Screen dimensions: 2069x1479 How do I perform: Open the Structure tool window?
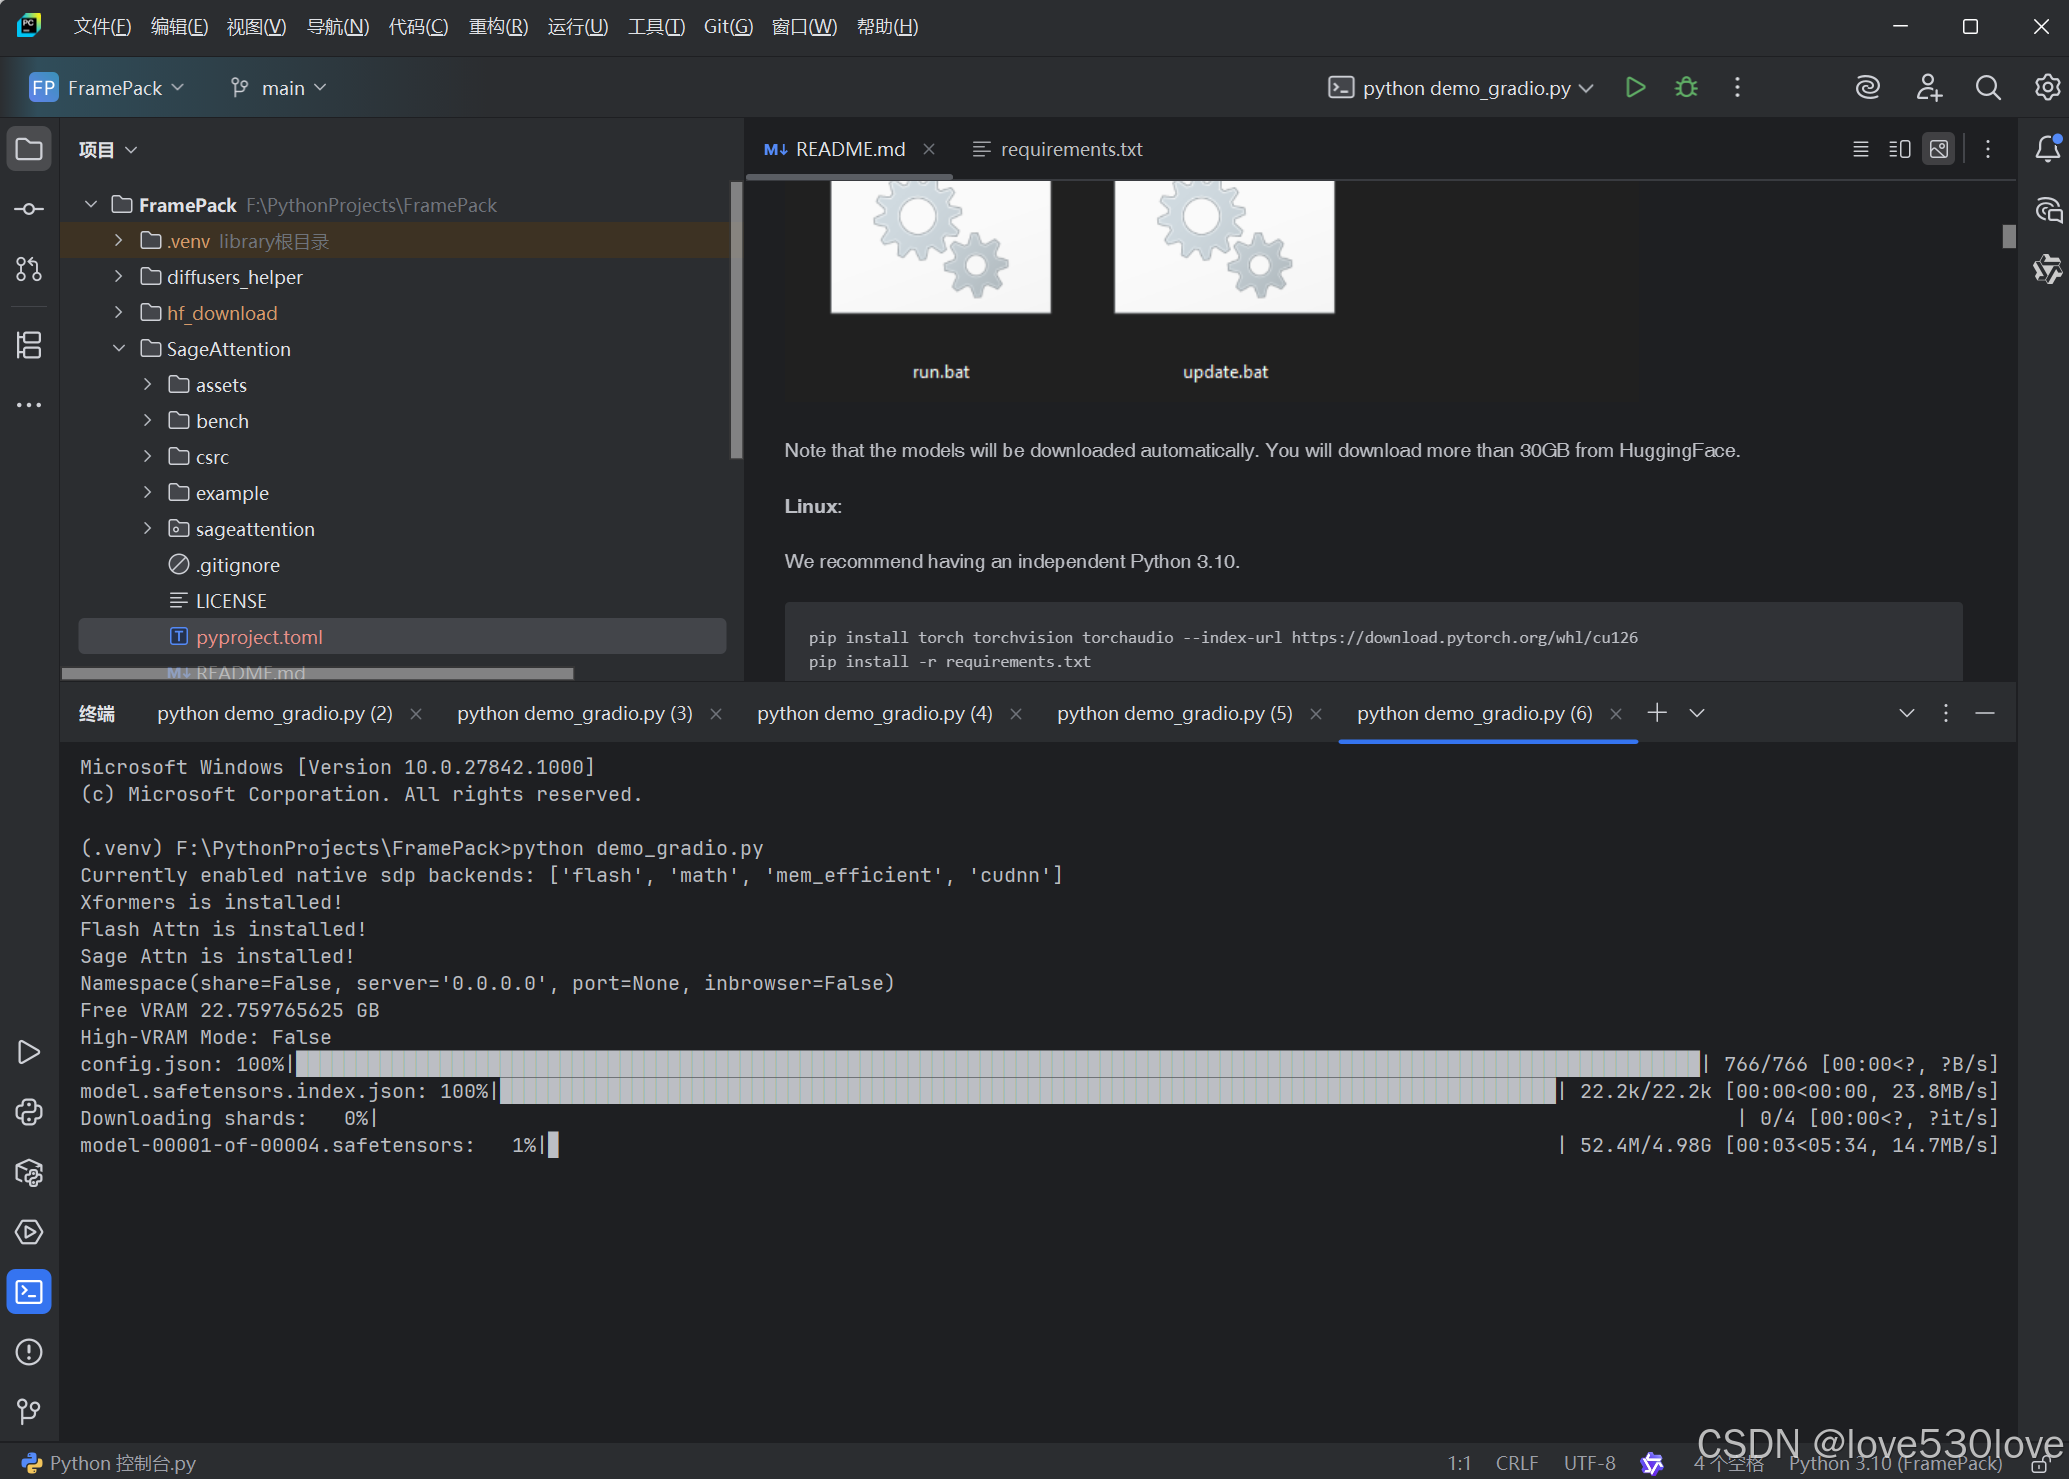click(29, 345)
